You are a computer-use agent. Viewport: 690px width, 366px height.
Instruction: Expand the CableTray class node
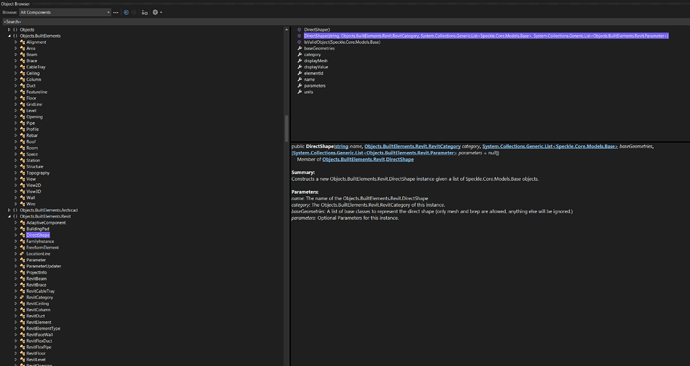[x=16, y=67]
